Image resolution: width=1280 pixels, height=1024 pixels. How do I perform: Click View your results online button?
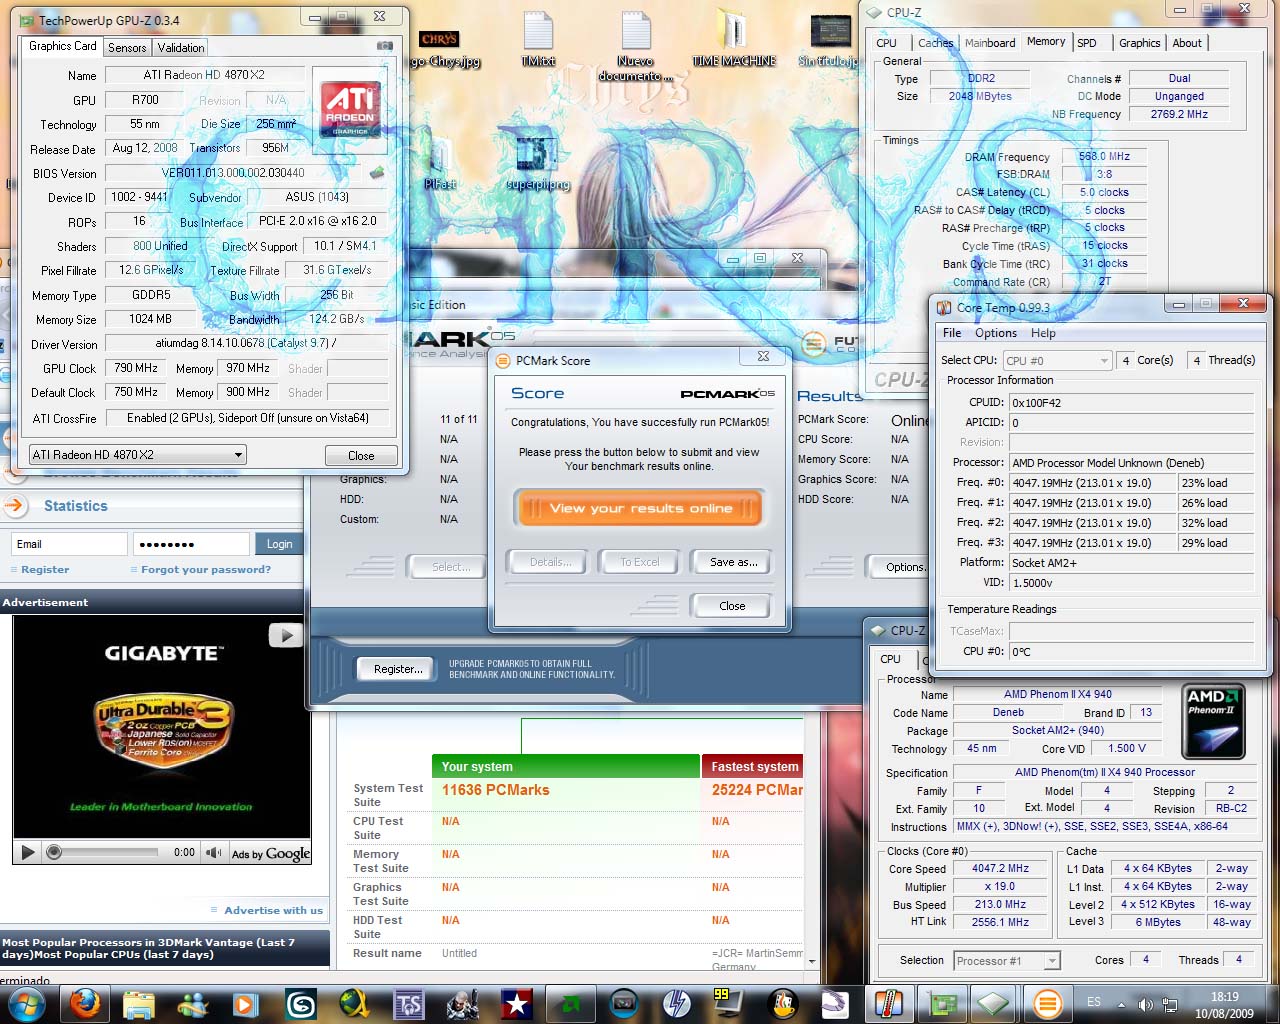pyautogui.click(x=640, y=508)
